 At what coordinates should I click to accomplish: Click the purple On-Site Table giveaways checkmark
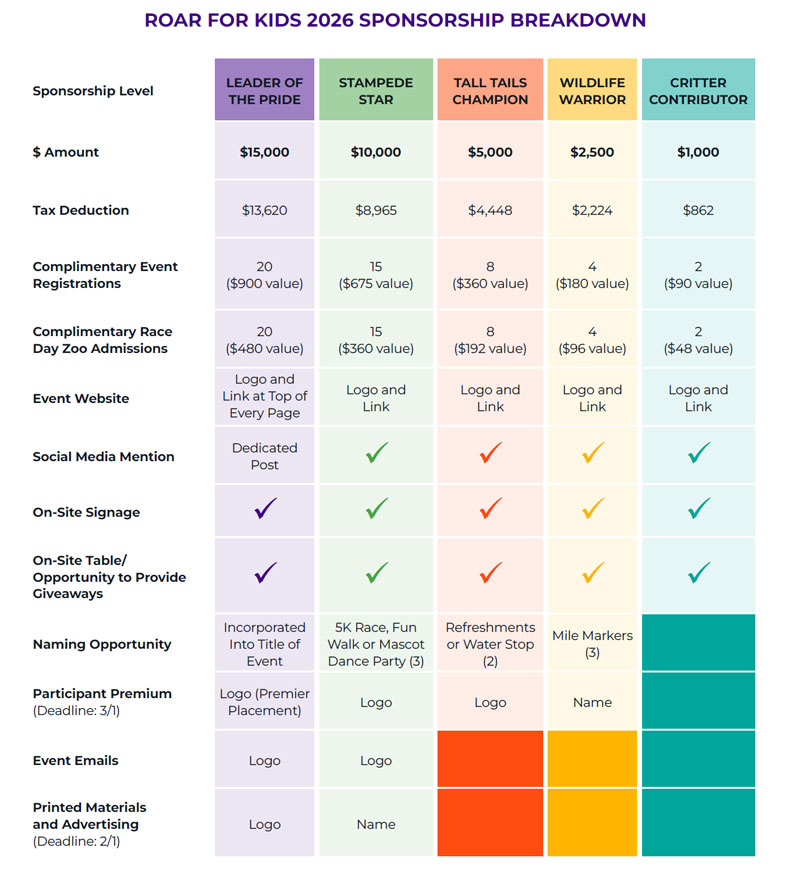click(x=265, y=573)
